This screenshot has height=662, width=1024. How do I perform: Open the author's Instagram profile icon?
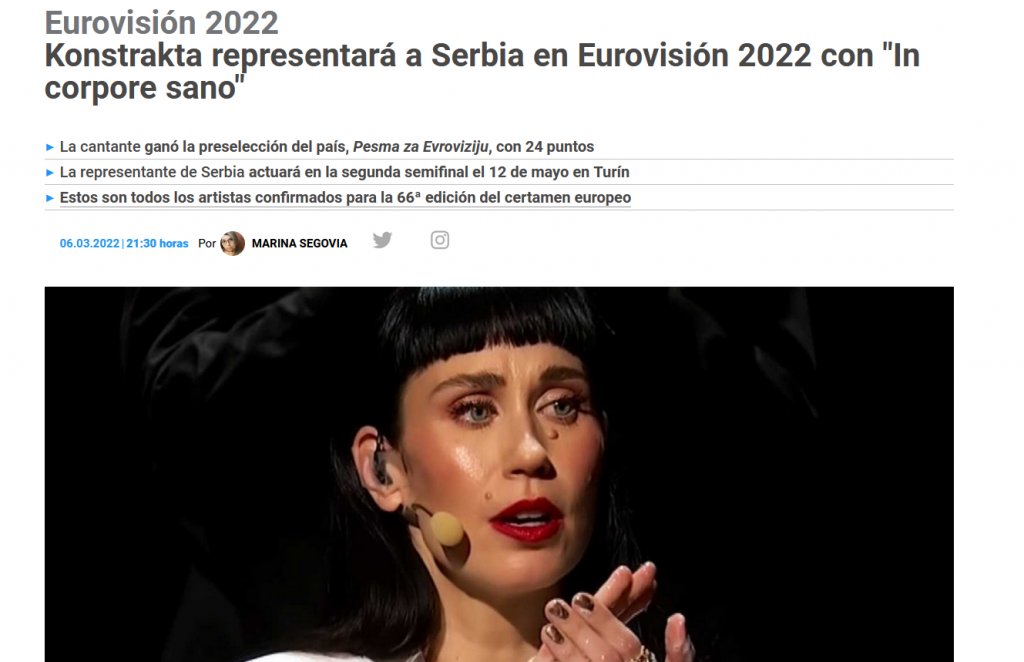440,240
